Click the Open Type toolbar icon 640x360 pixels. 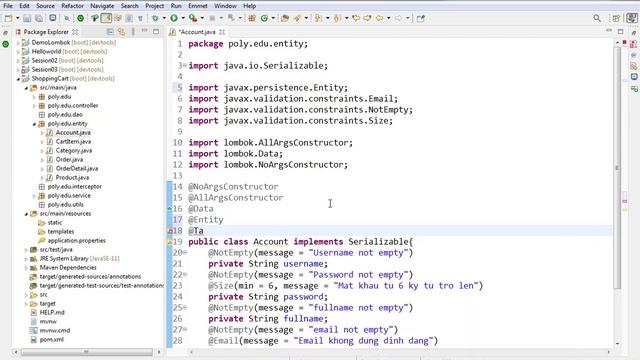click(x=285, y=18)
